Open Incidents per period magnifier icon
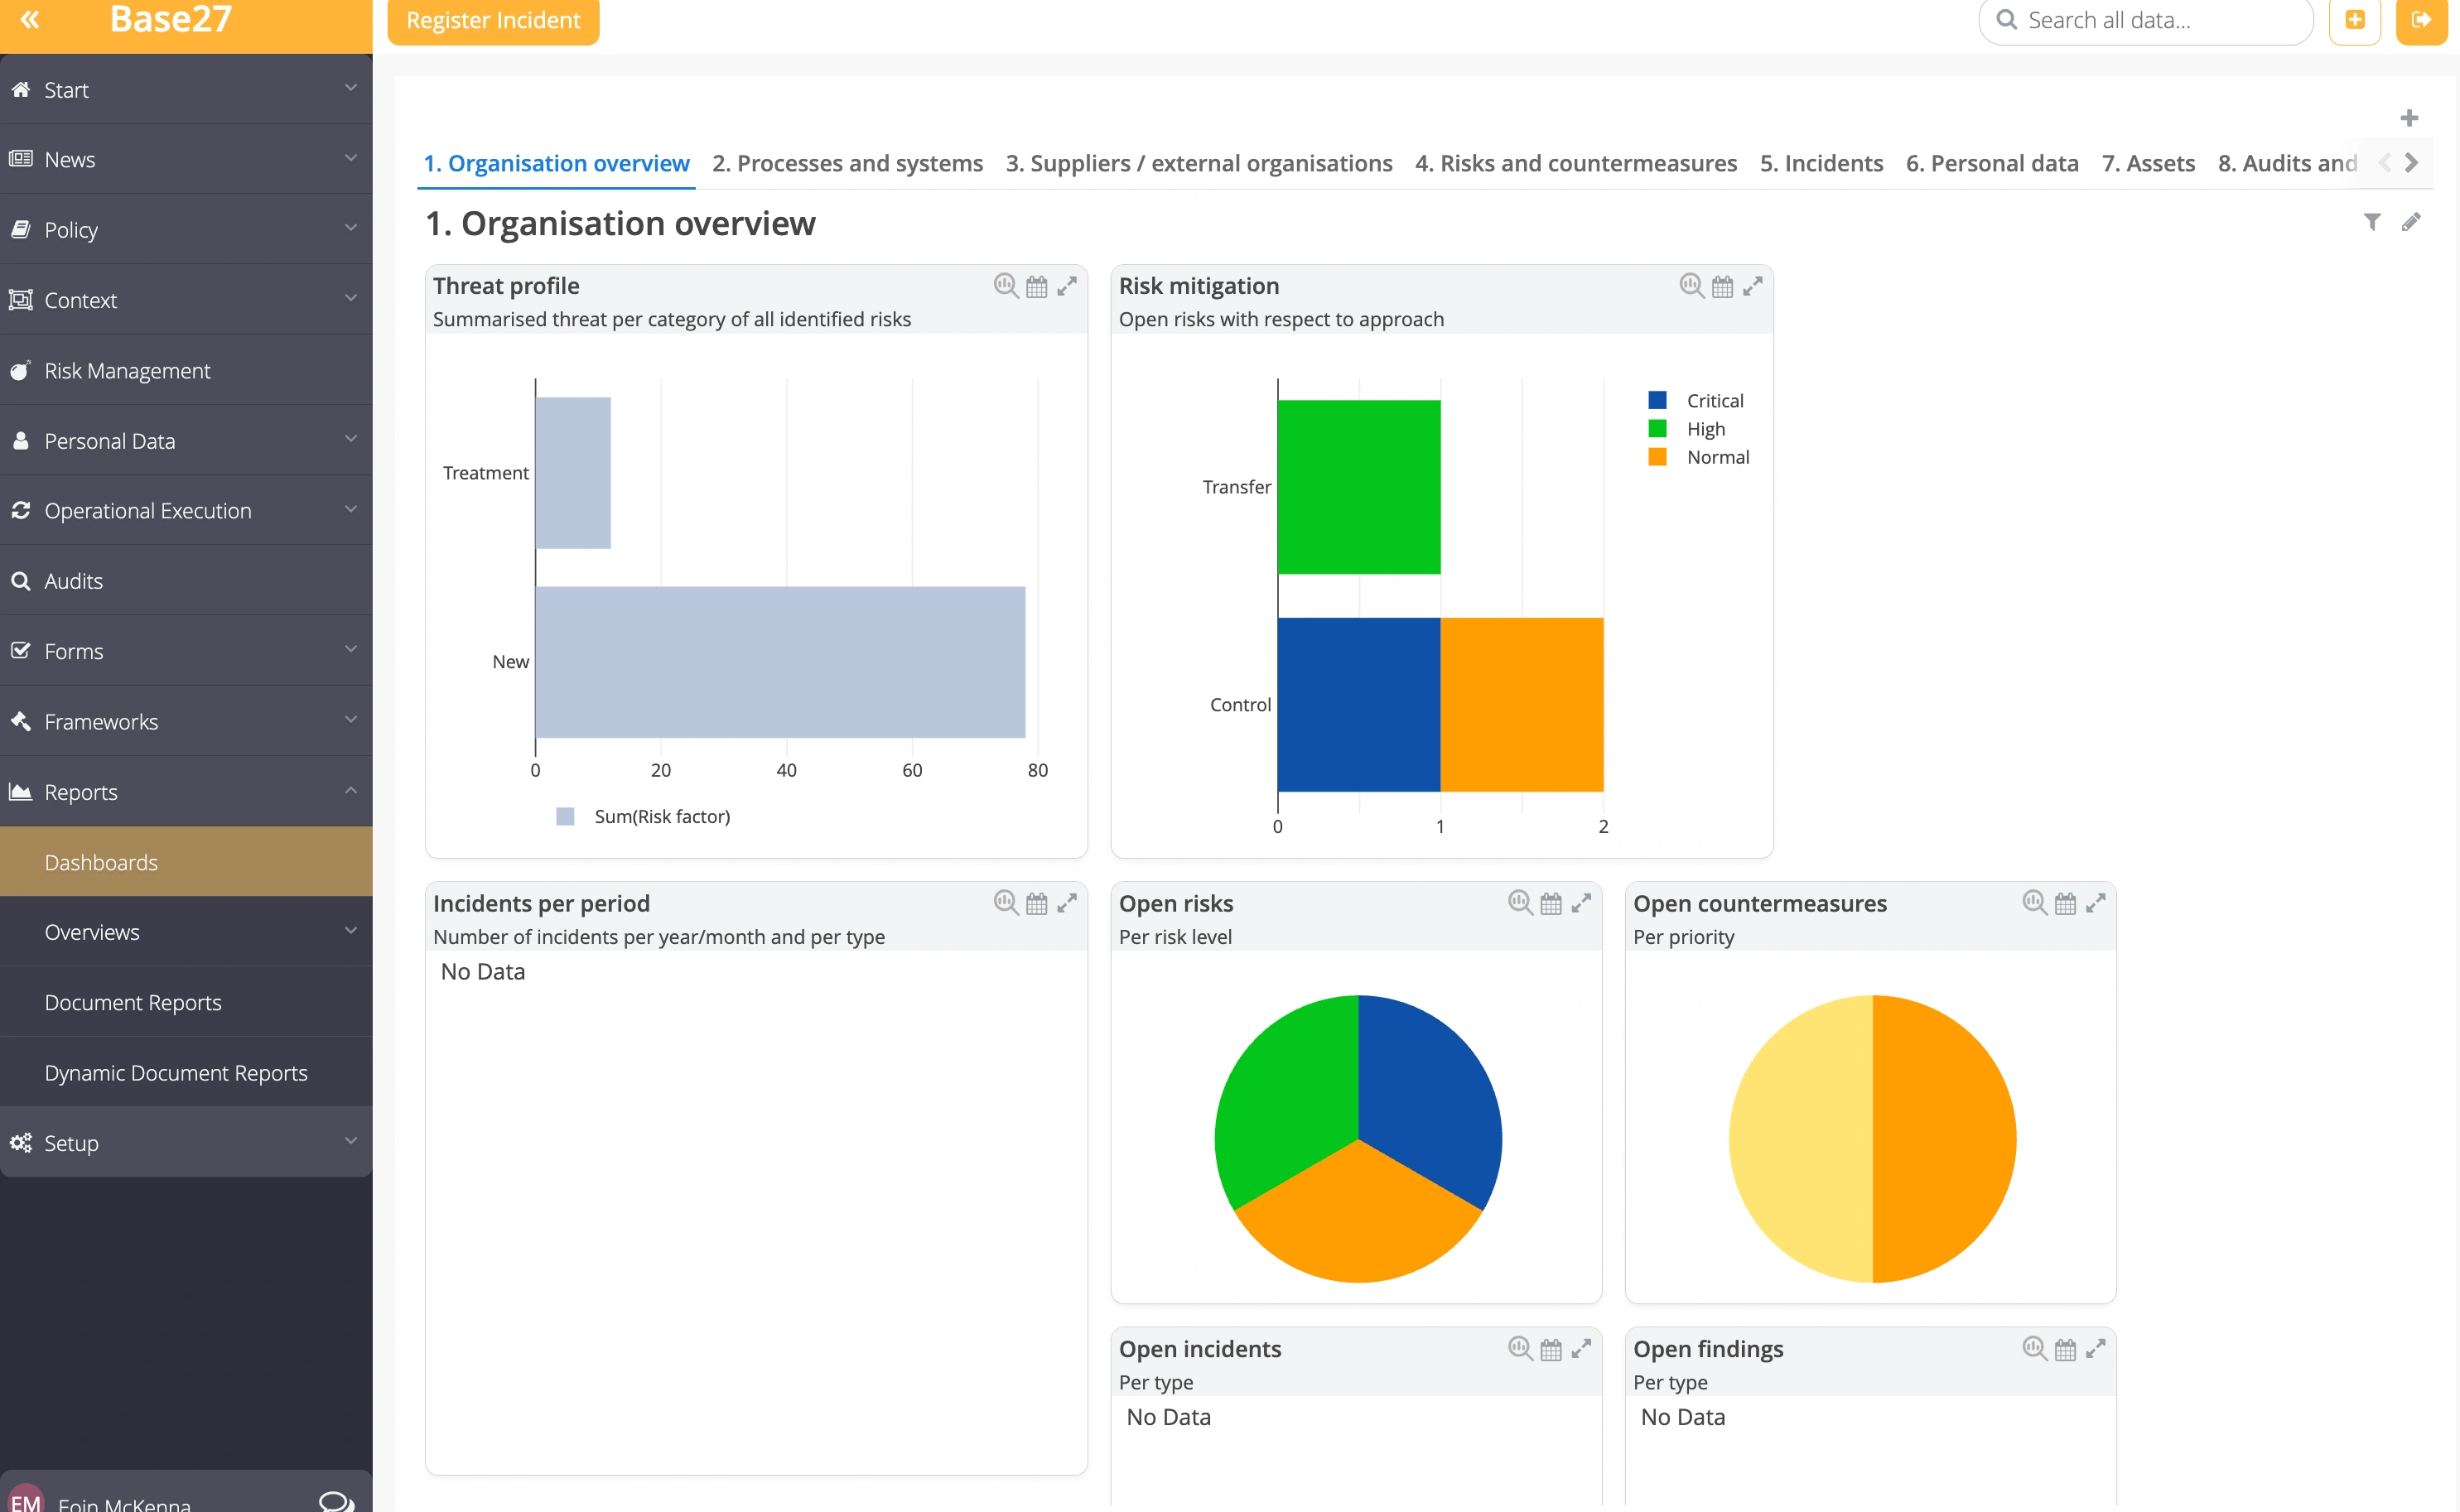 click(x=1006, y=903)
